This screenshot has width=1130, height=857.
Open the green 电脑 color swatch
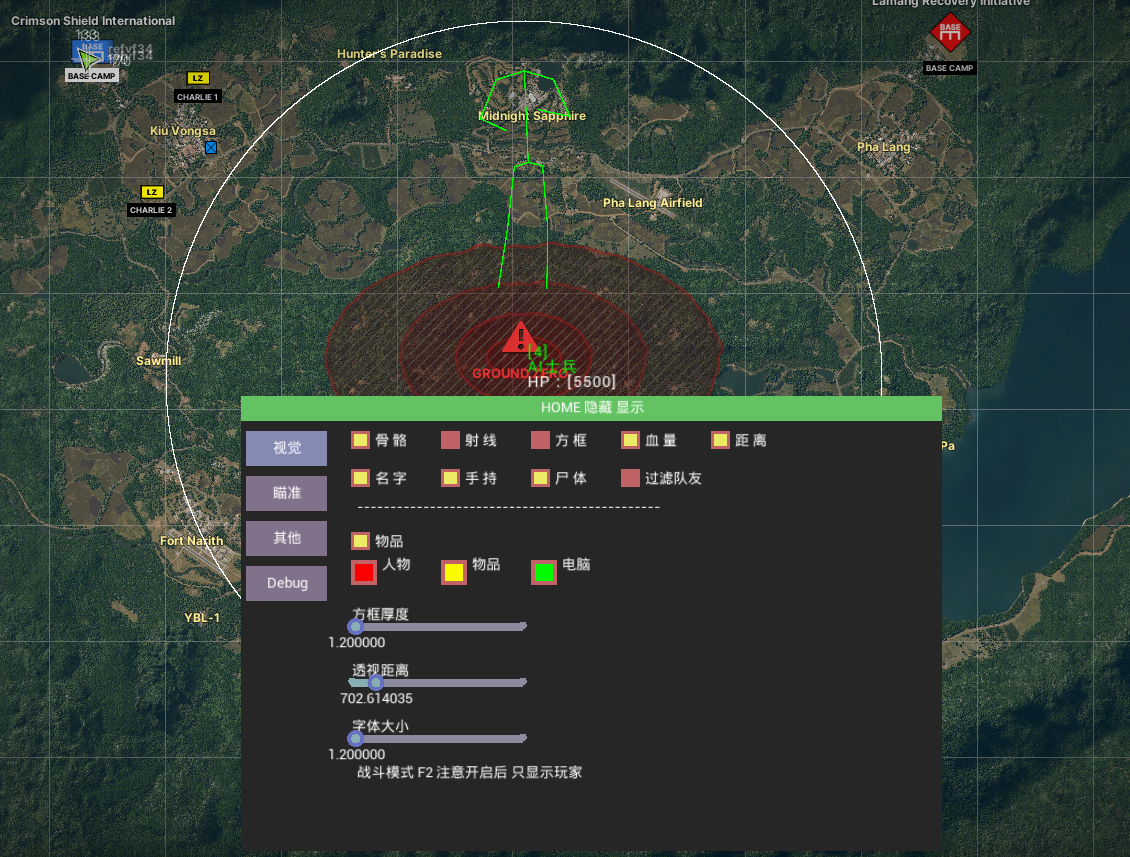544,572
